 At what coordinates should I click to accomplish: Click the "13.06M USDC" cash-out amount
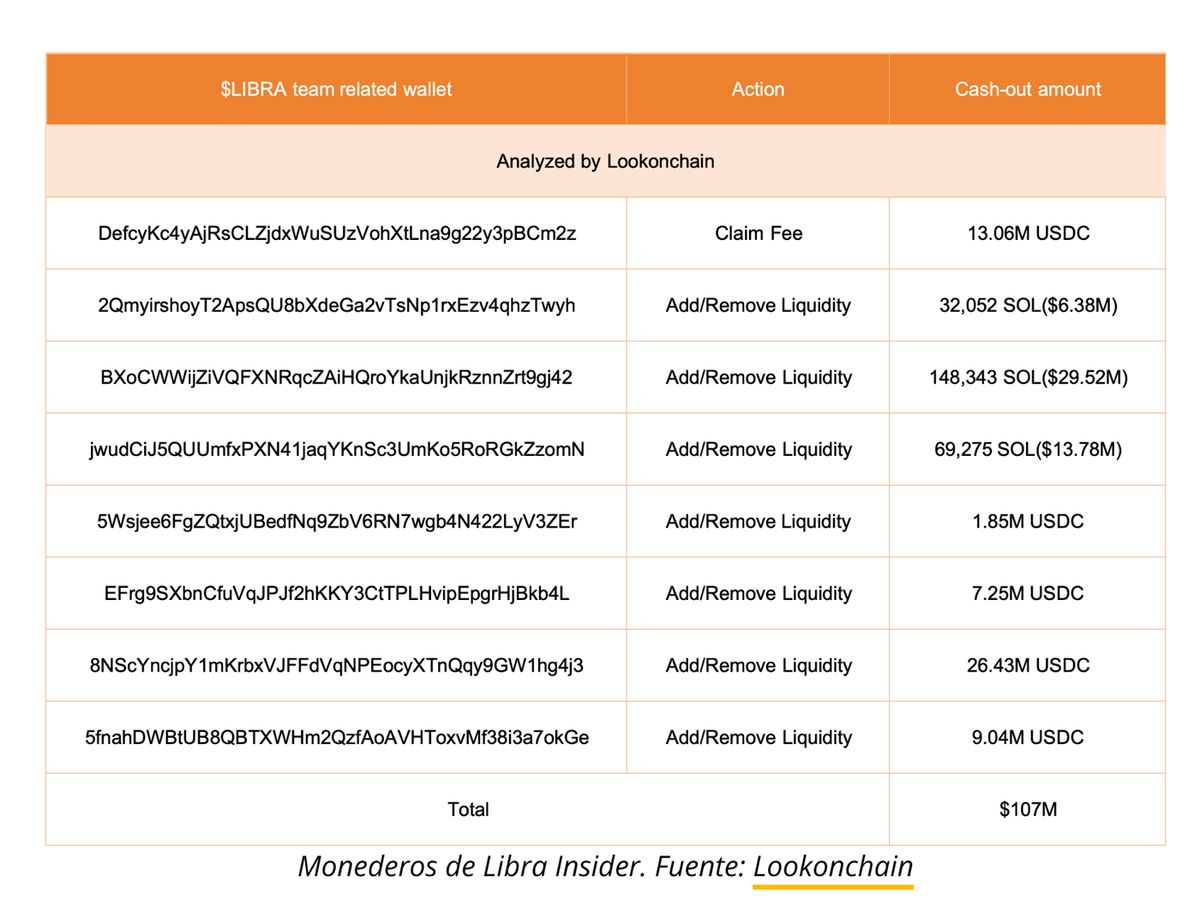click(1027, 233)
